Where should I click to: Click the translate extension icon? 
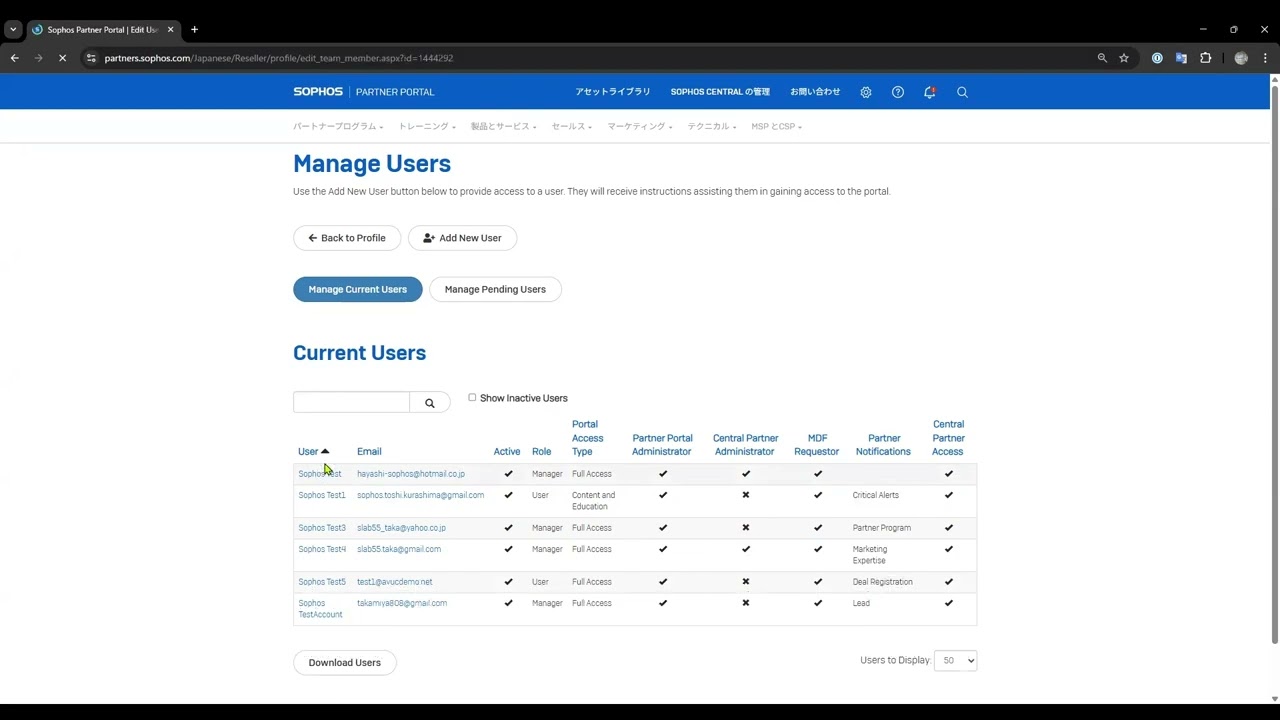click(1181, 58)
